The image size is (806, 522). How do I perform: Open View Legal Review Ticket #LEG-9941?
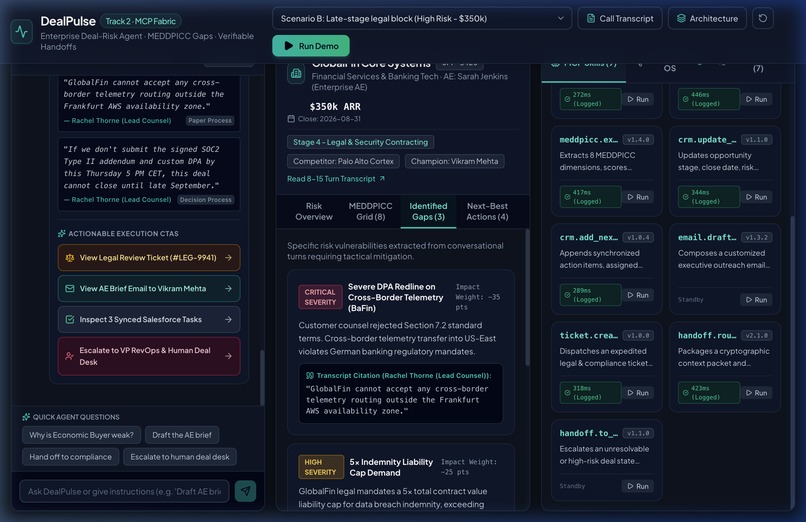tap(149, 258)
